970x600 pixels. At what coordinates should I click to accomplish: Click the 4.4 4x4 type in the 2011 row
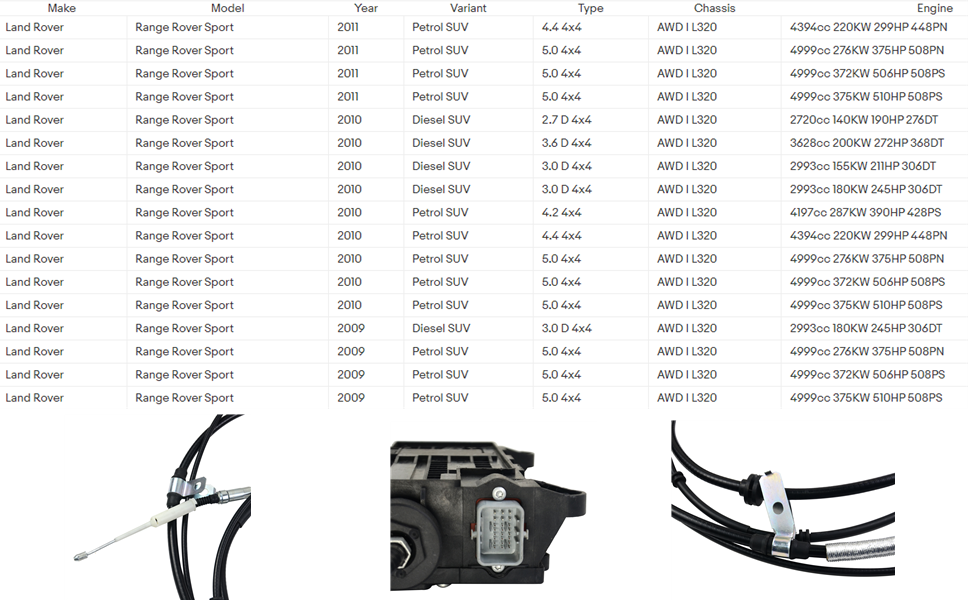(x=562, y=27)
